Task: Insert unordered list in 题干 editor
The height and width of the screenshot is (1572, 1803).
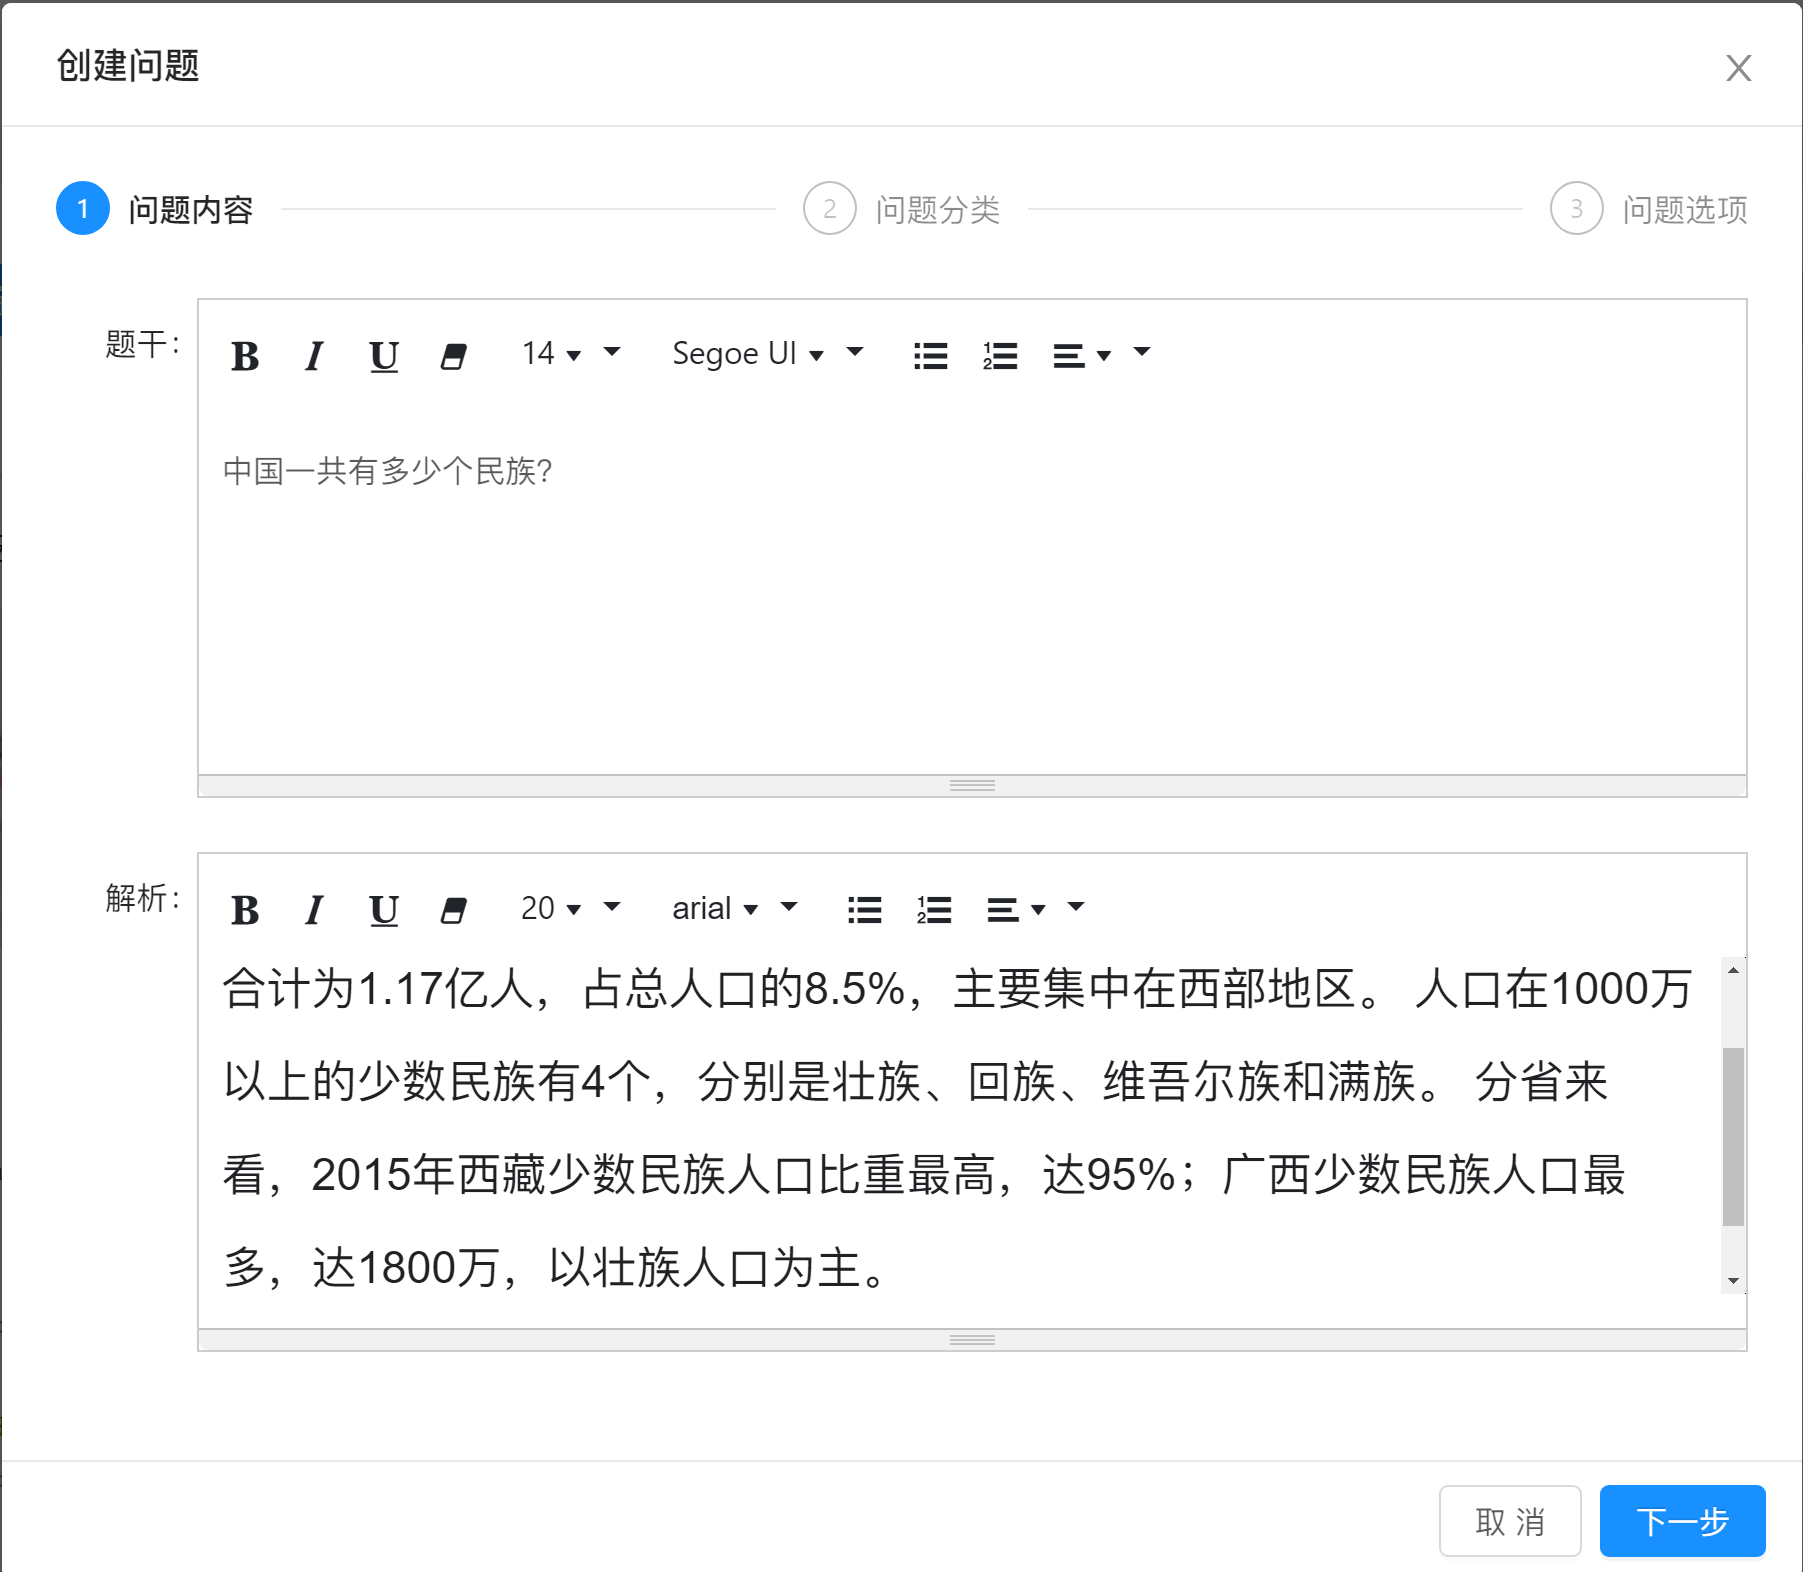Action: pyautogui.click(x=930, y=356)
